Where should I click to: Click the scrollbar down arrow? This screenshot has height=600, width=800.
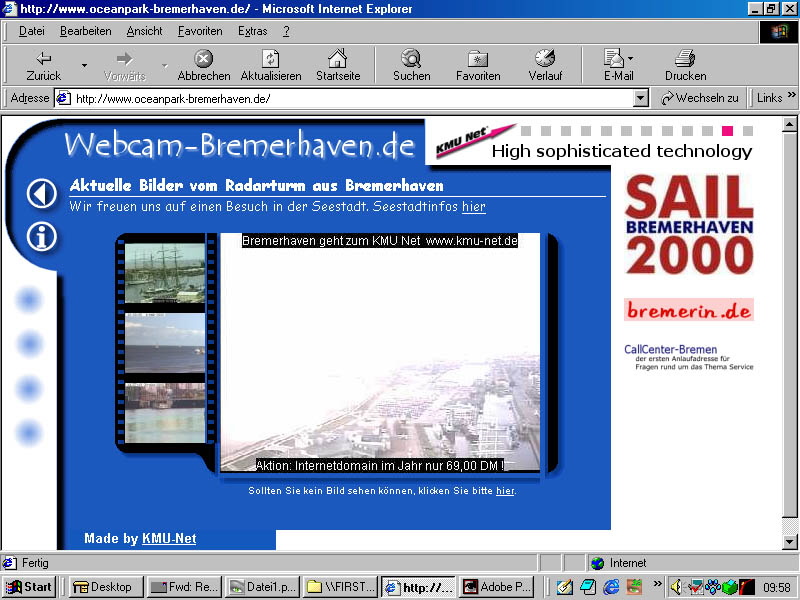789,542
